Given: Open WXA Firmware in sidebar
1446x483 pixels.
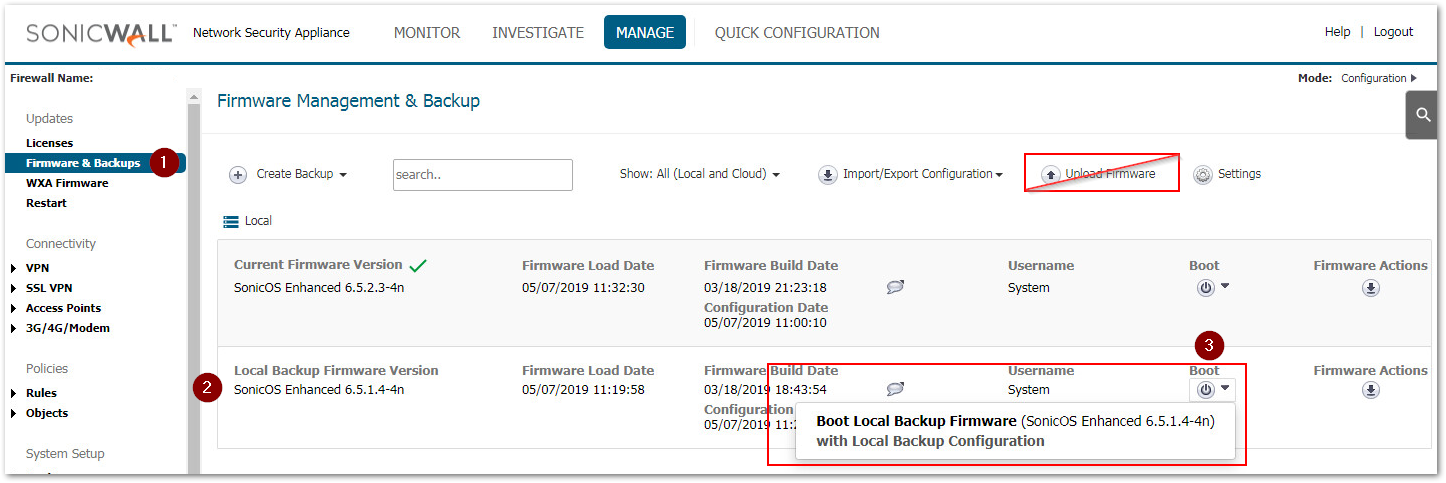Looking at the screenshot, I should [67, 183].
